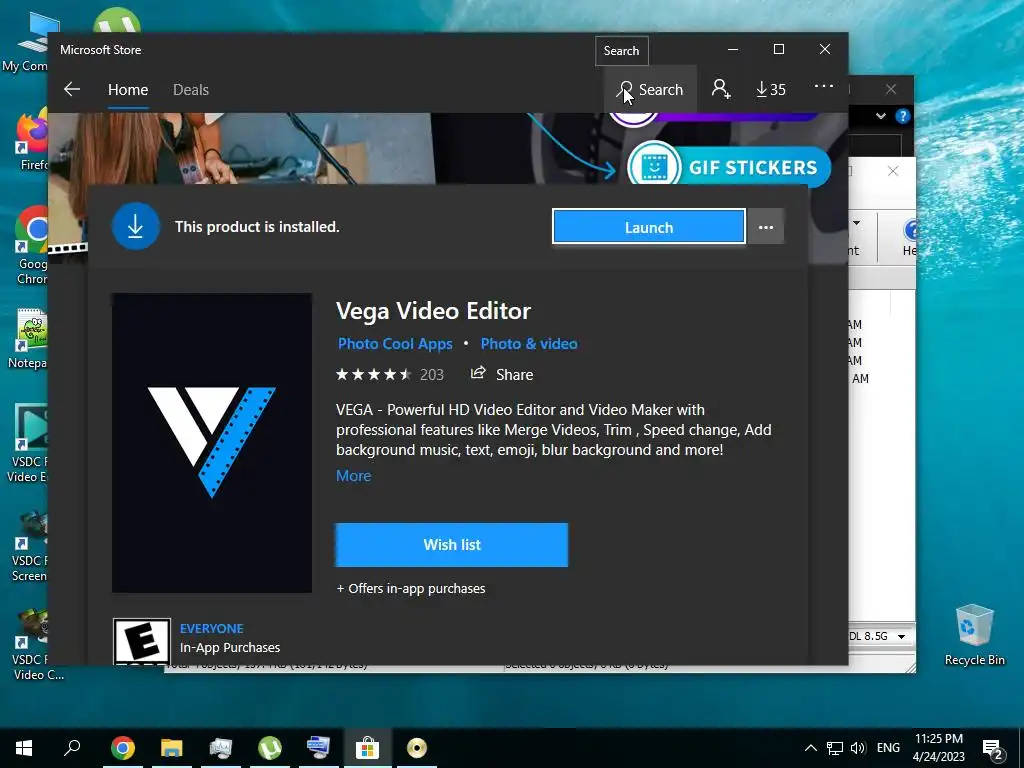Viewport: 1024px width, 768px height.
Task: Open the downloads indicator showing 35
Action: [771, 89]
